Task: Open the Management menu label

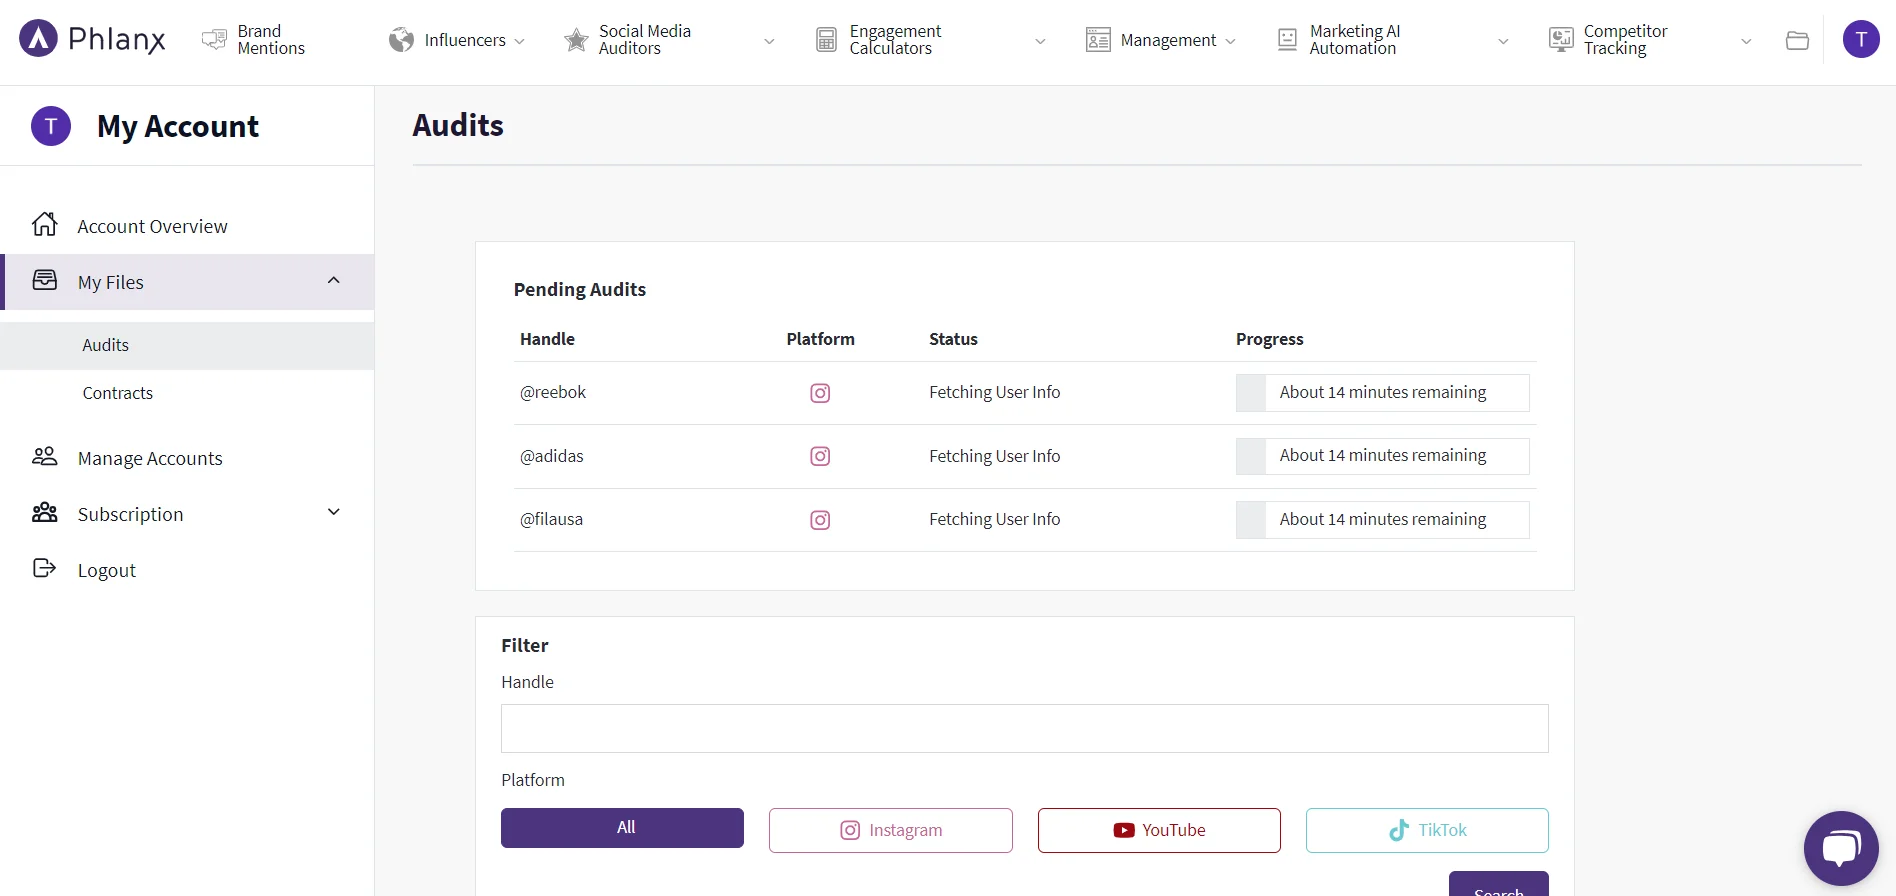Action: (x=1168, y=40)
